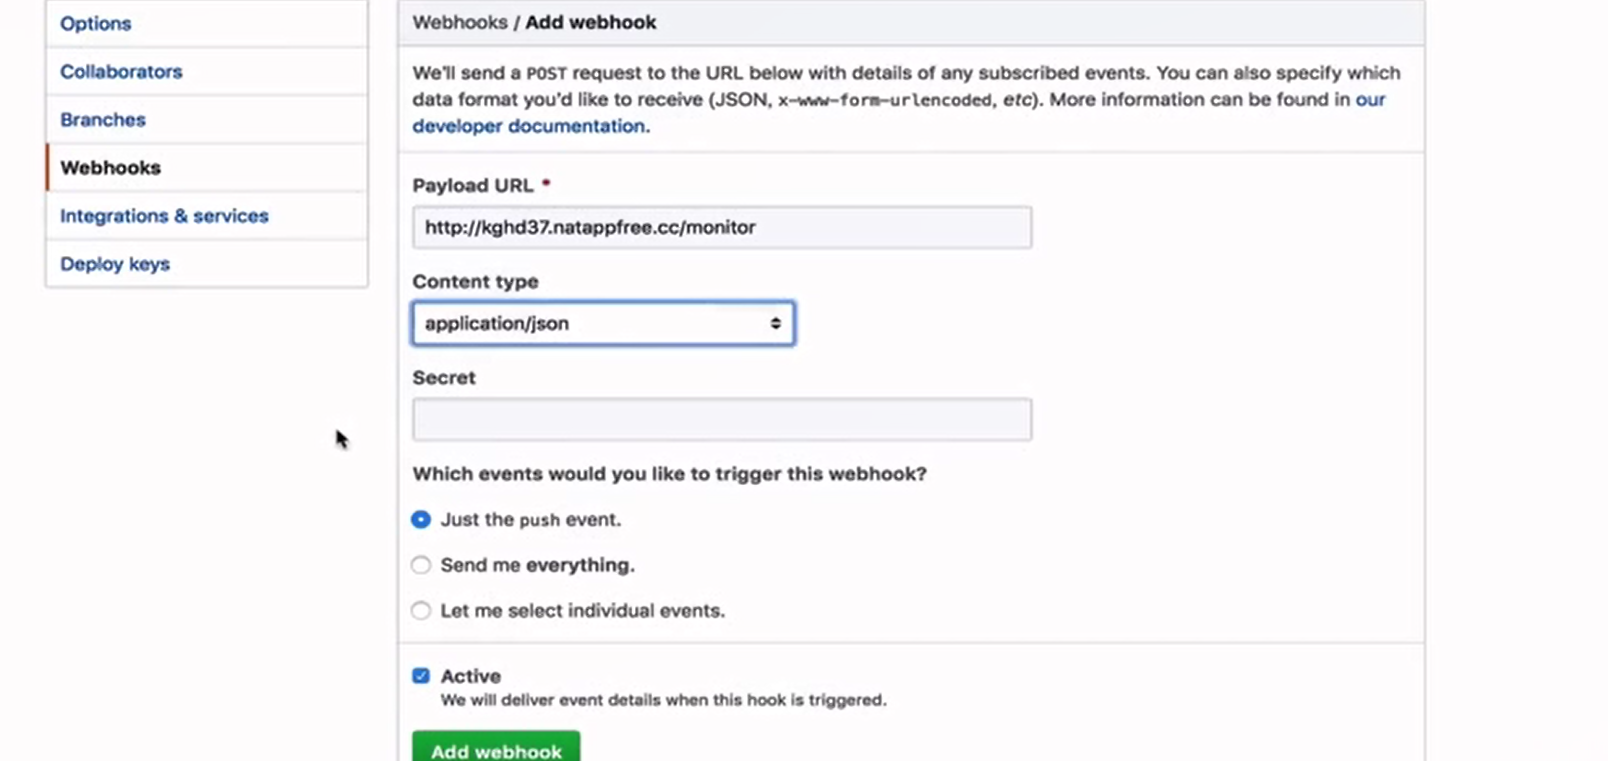Open the developer documentation link
Viewport: 1608px width, 761px height.
tap(529, 126)
